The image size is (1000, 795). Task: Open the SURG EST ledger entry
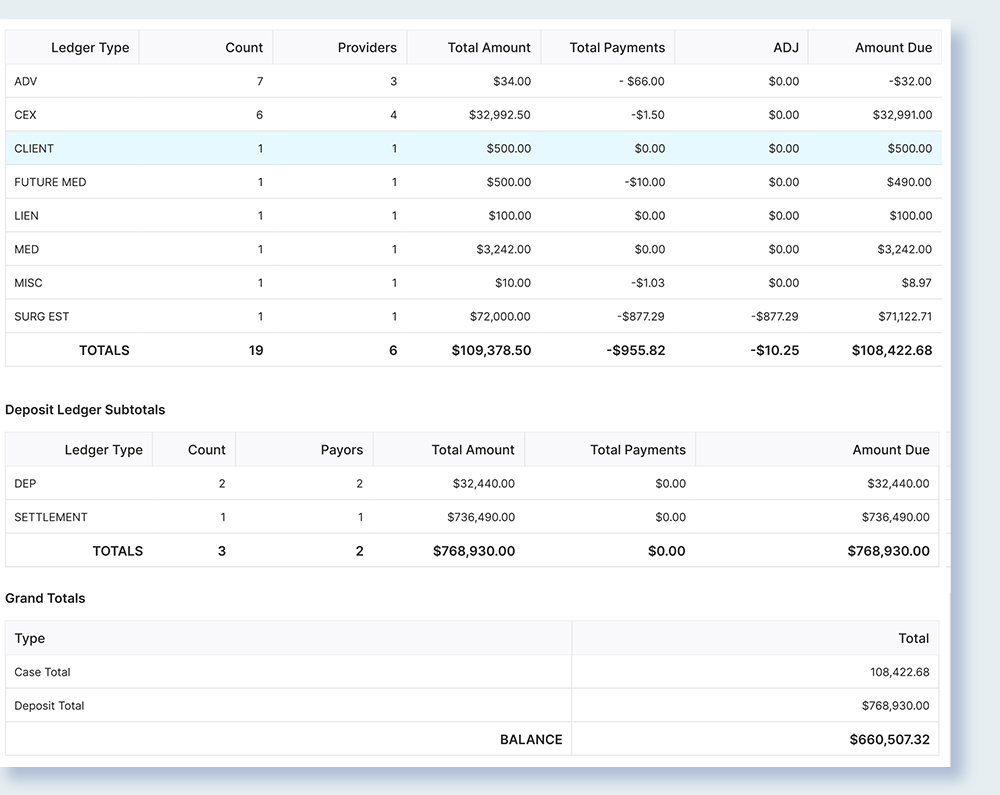coord(42,317)
